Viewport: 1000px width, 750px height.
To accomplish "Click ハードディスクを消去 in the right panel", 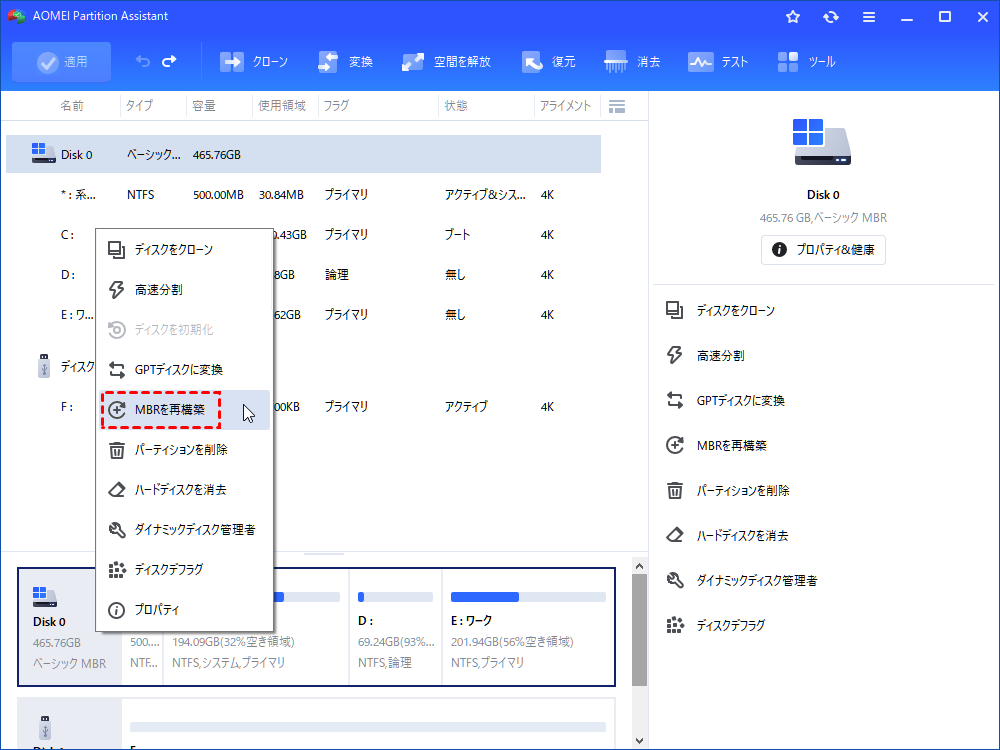I will [727, 535].
